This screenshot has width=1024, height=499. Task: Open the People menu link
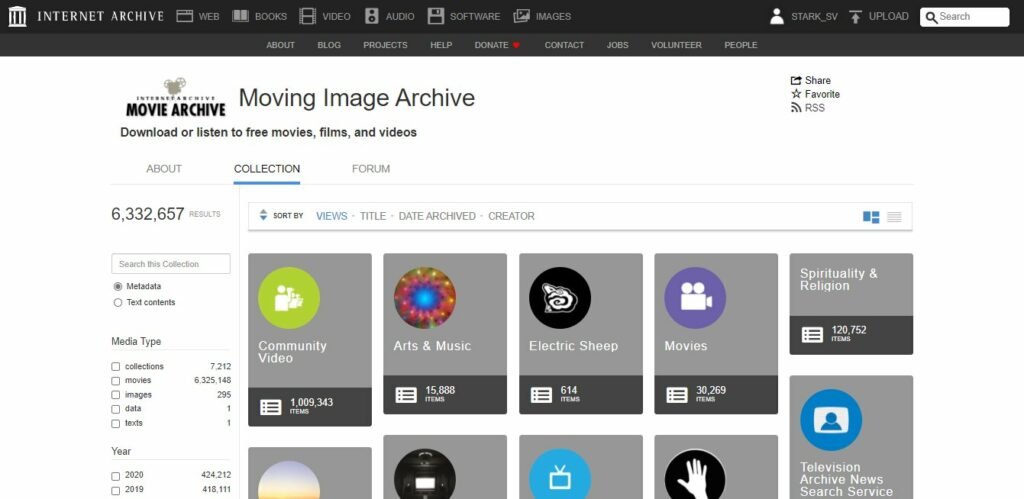(741, 45)
